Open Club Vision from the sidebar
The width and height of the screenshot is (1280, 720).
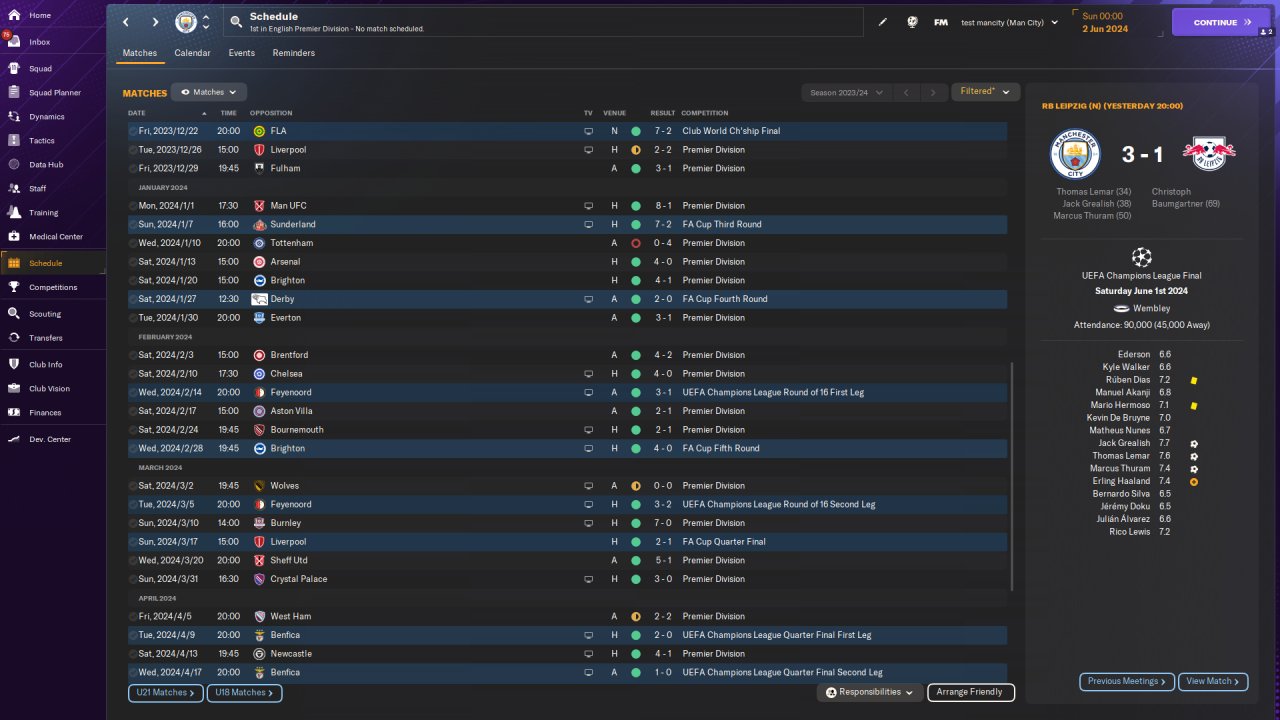[49, 389]
